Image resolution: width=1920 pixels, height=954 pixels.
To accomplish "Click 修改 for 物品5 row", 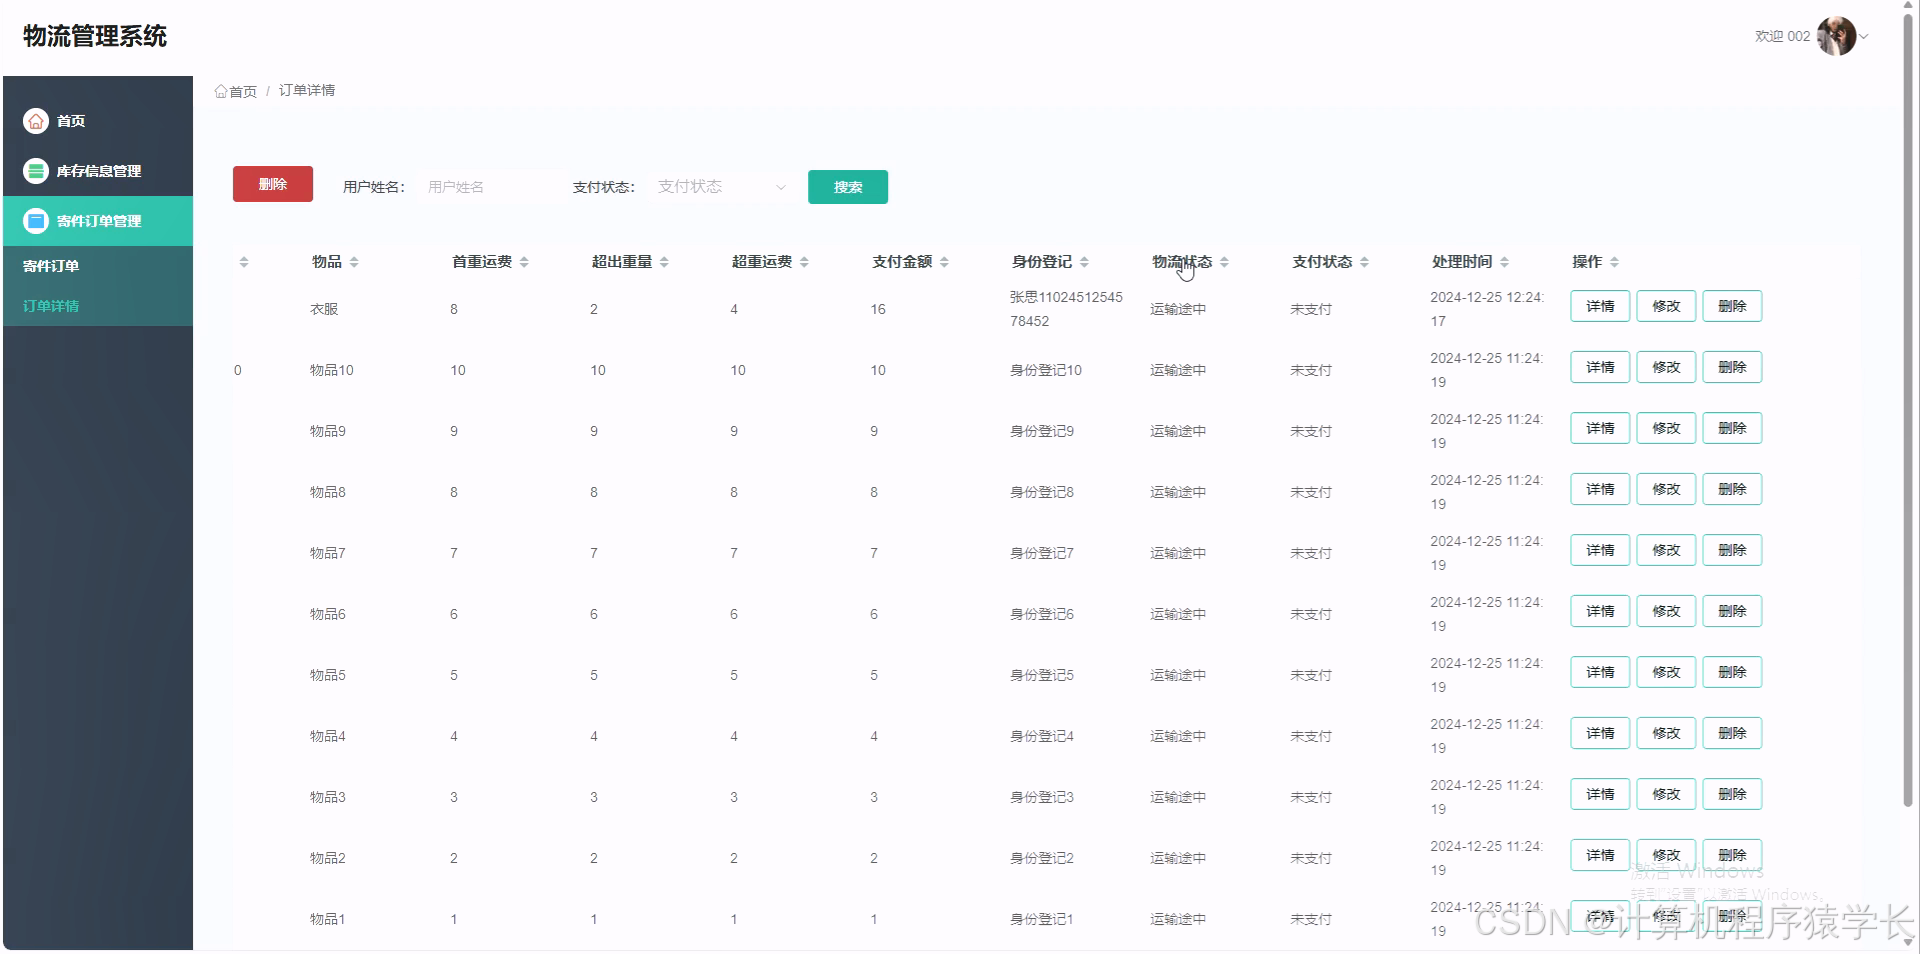I will 1666,672.
